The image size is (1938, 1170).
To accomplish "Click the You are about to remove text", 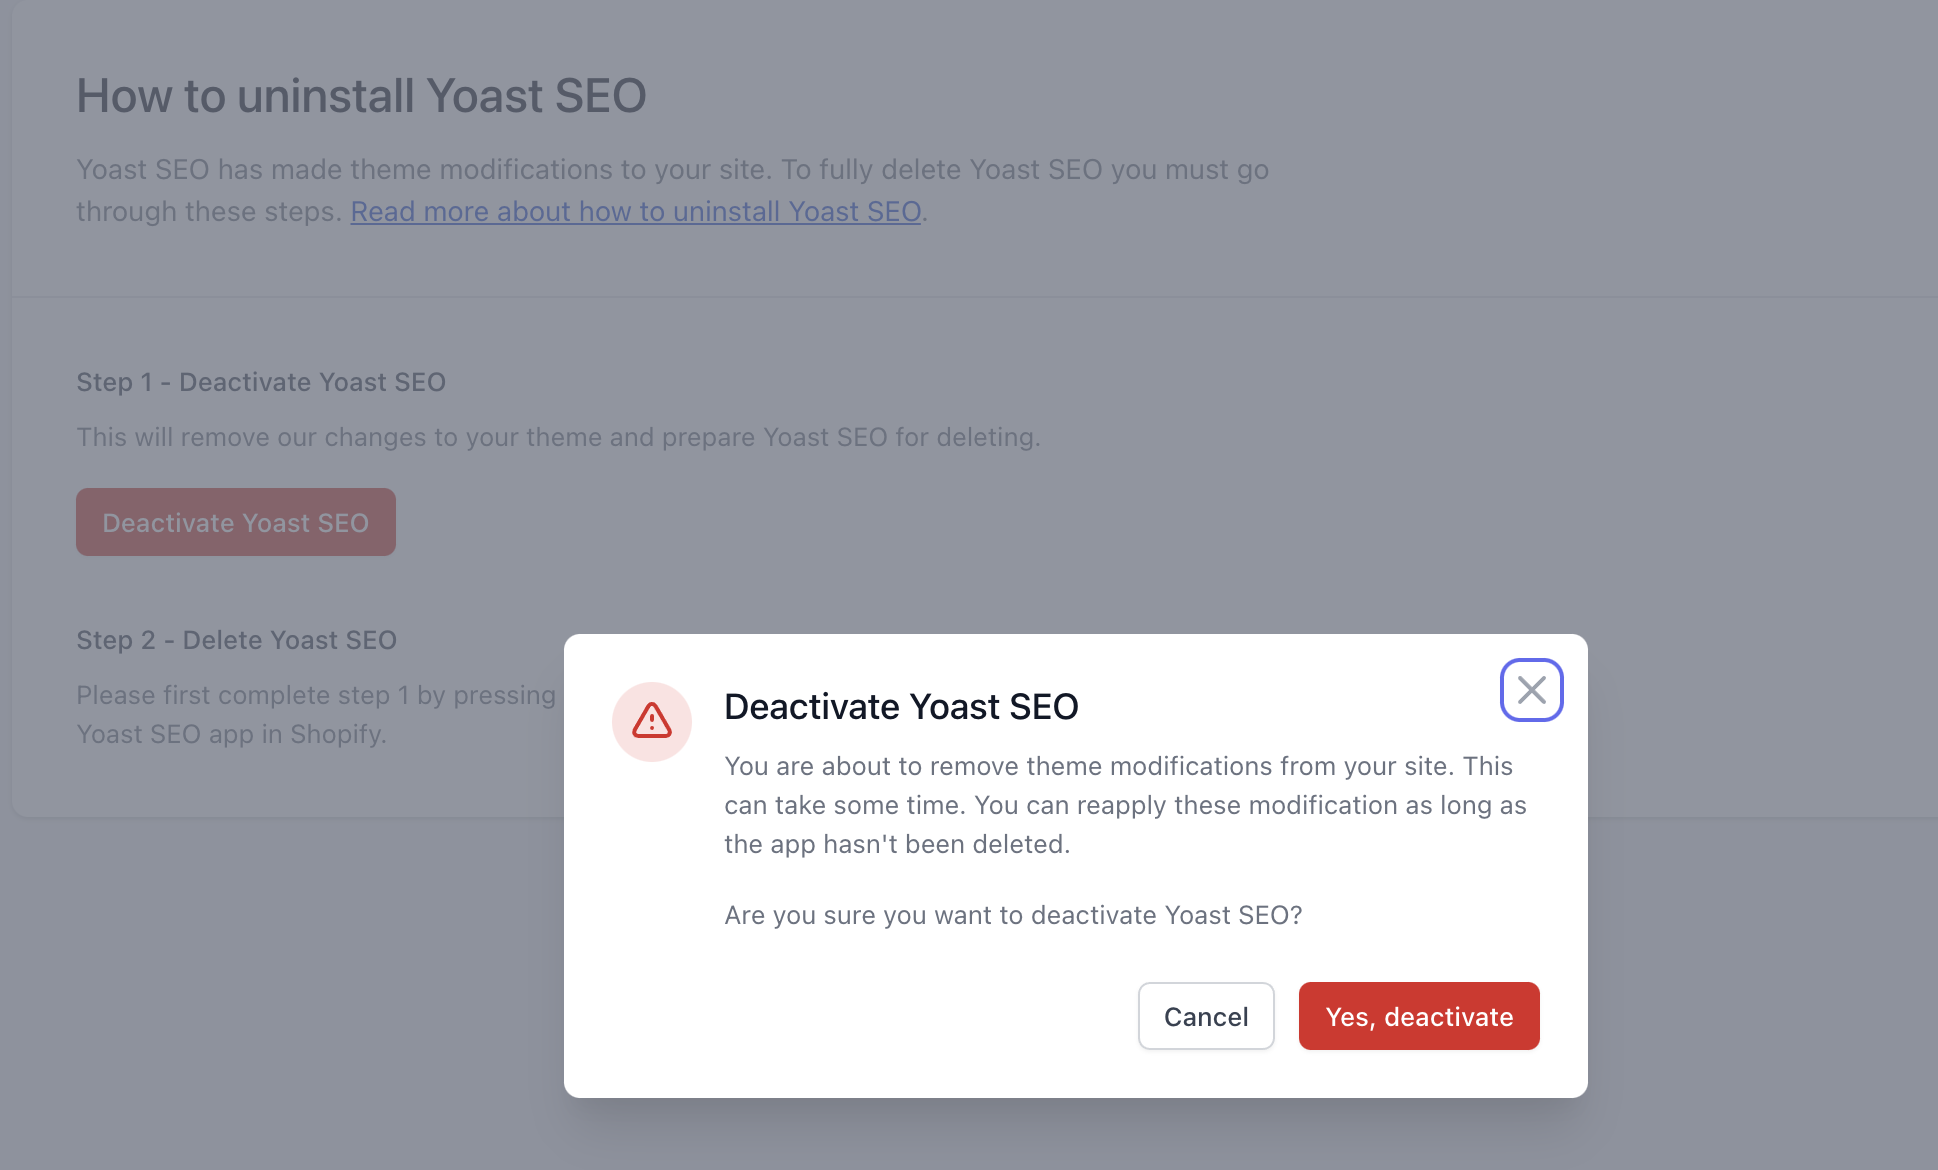I will (x=1118, y=766).
